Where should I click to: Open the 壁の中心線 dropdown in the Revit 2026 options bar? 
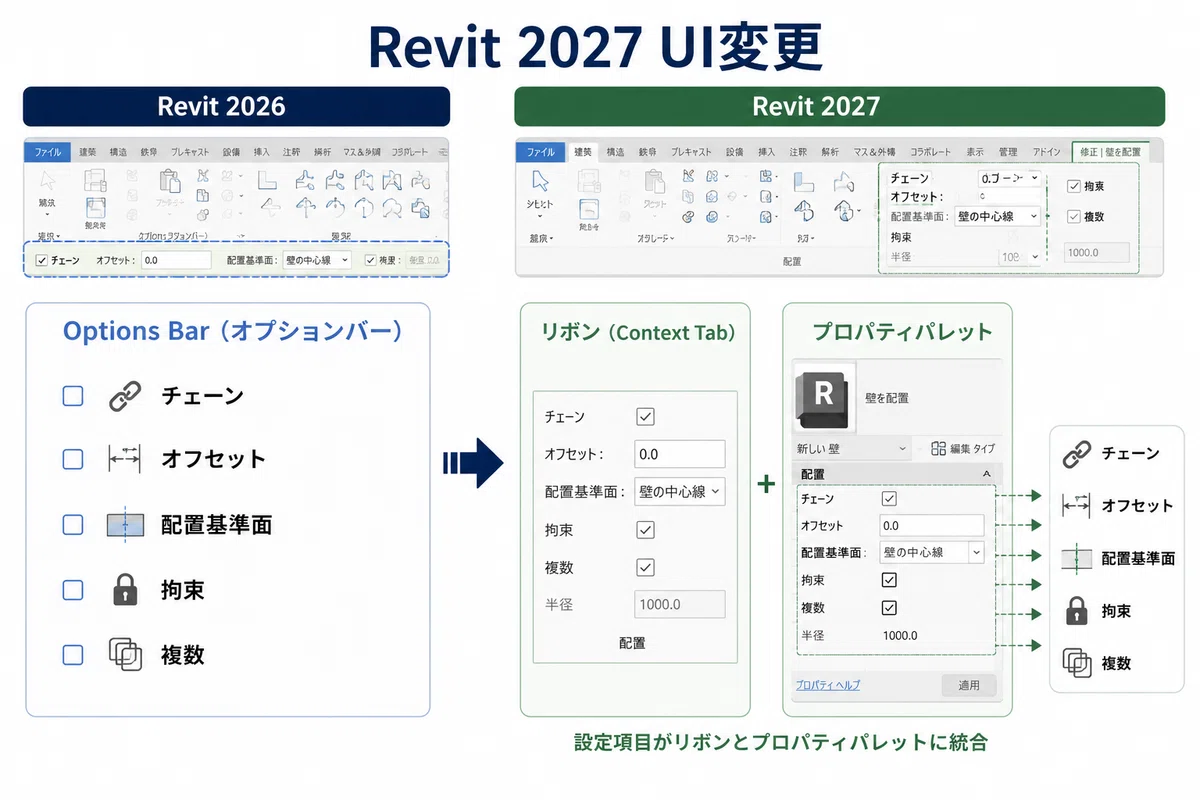317,260
